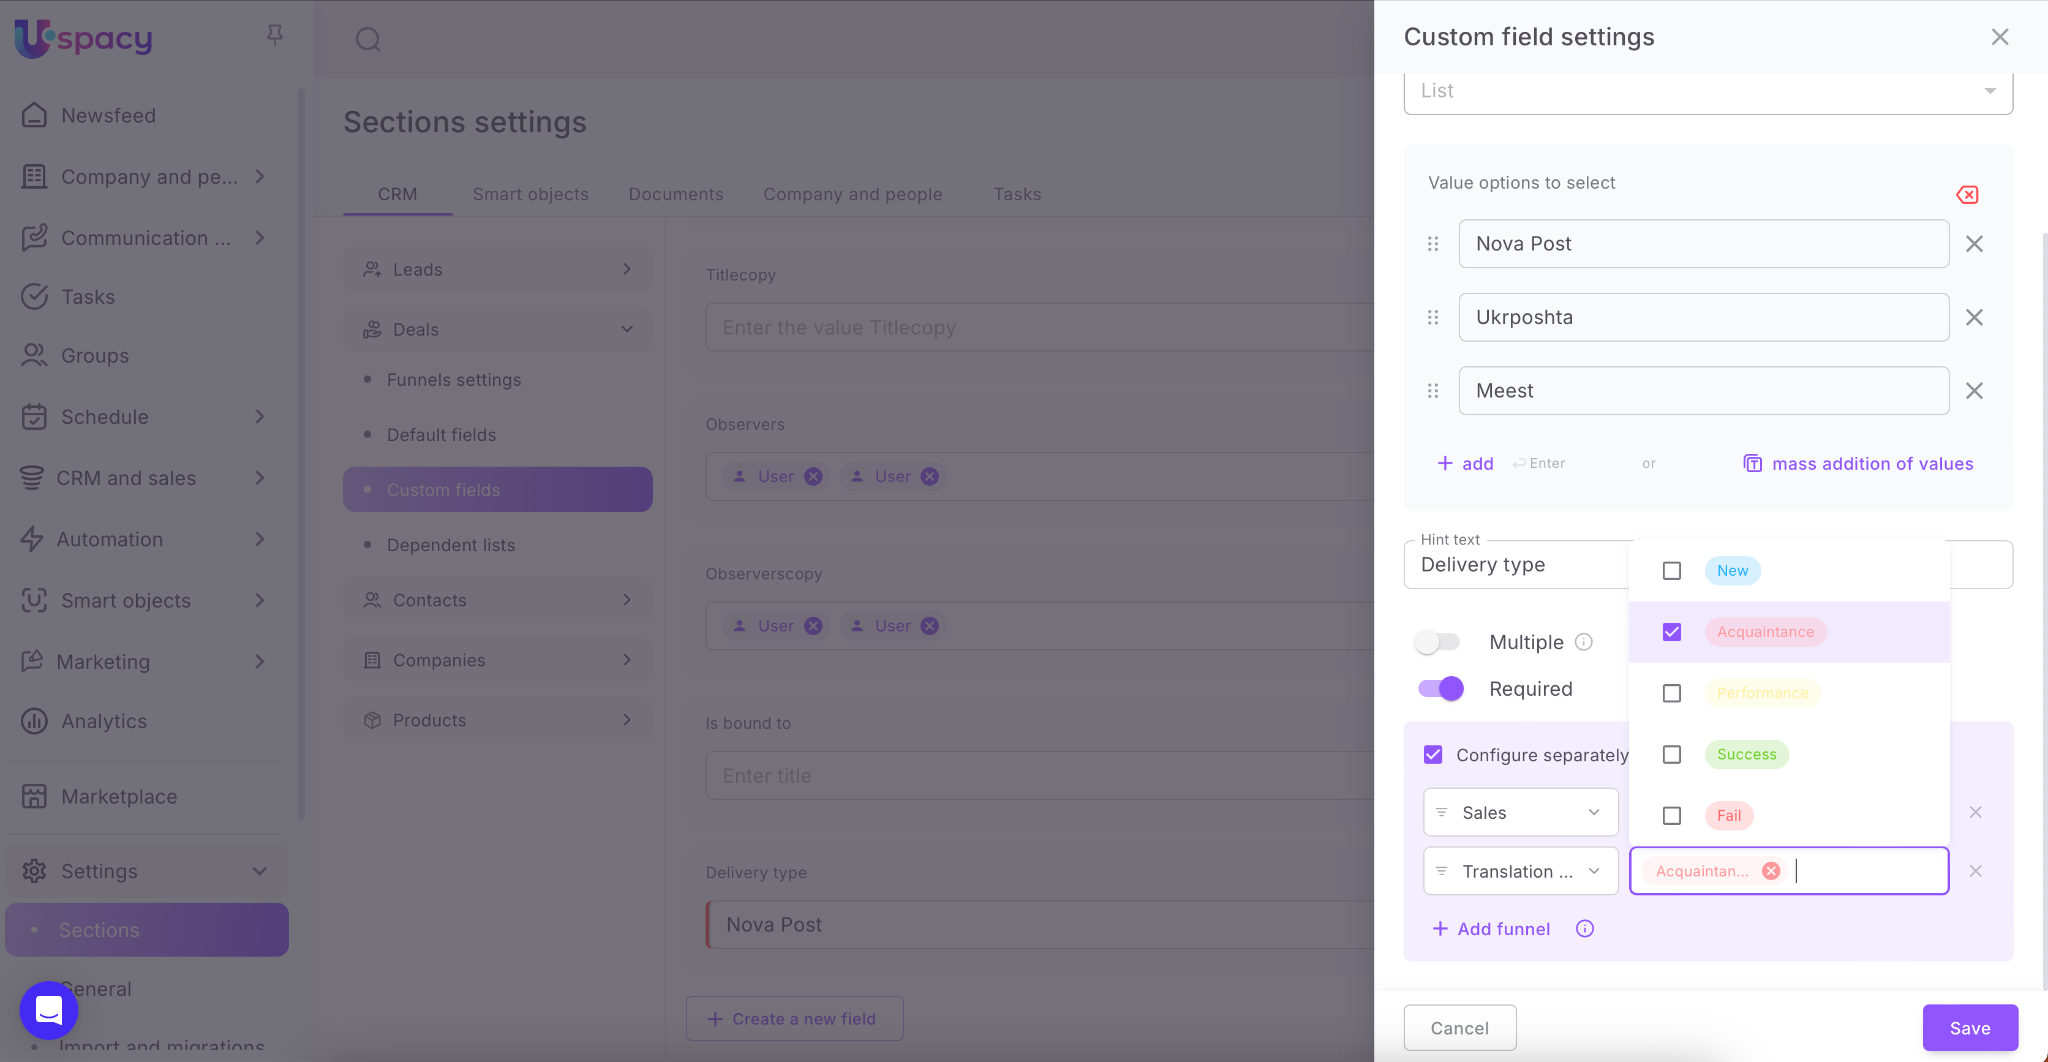The image size is (2048, 1062).
Task: Check the Success stage checkbox
Action: [1671, 755]
